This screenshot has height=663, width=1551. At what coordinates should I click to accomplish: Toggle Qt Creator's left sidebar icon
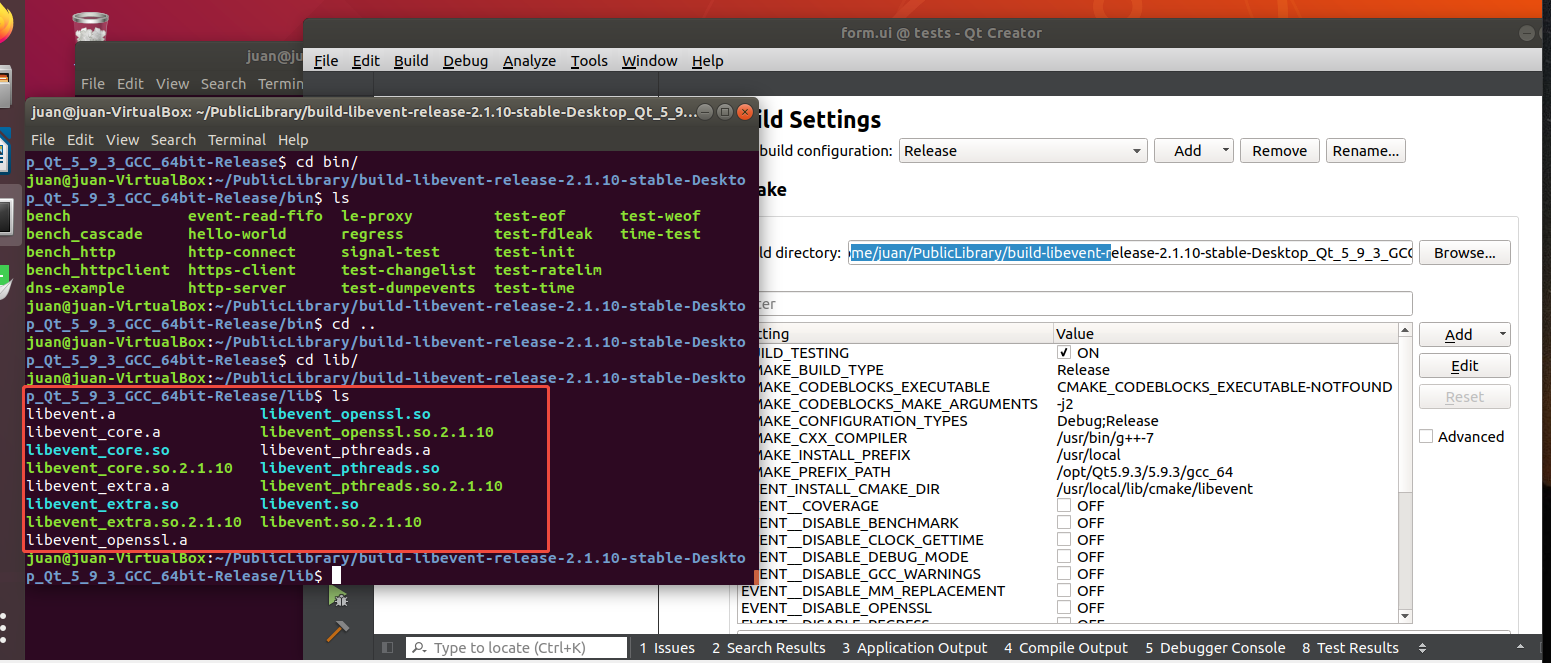pos(388,648)
